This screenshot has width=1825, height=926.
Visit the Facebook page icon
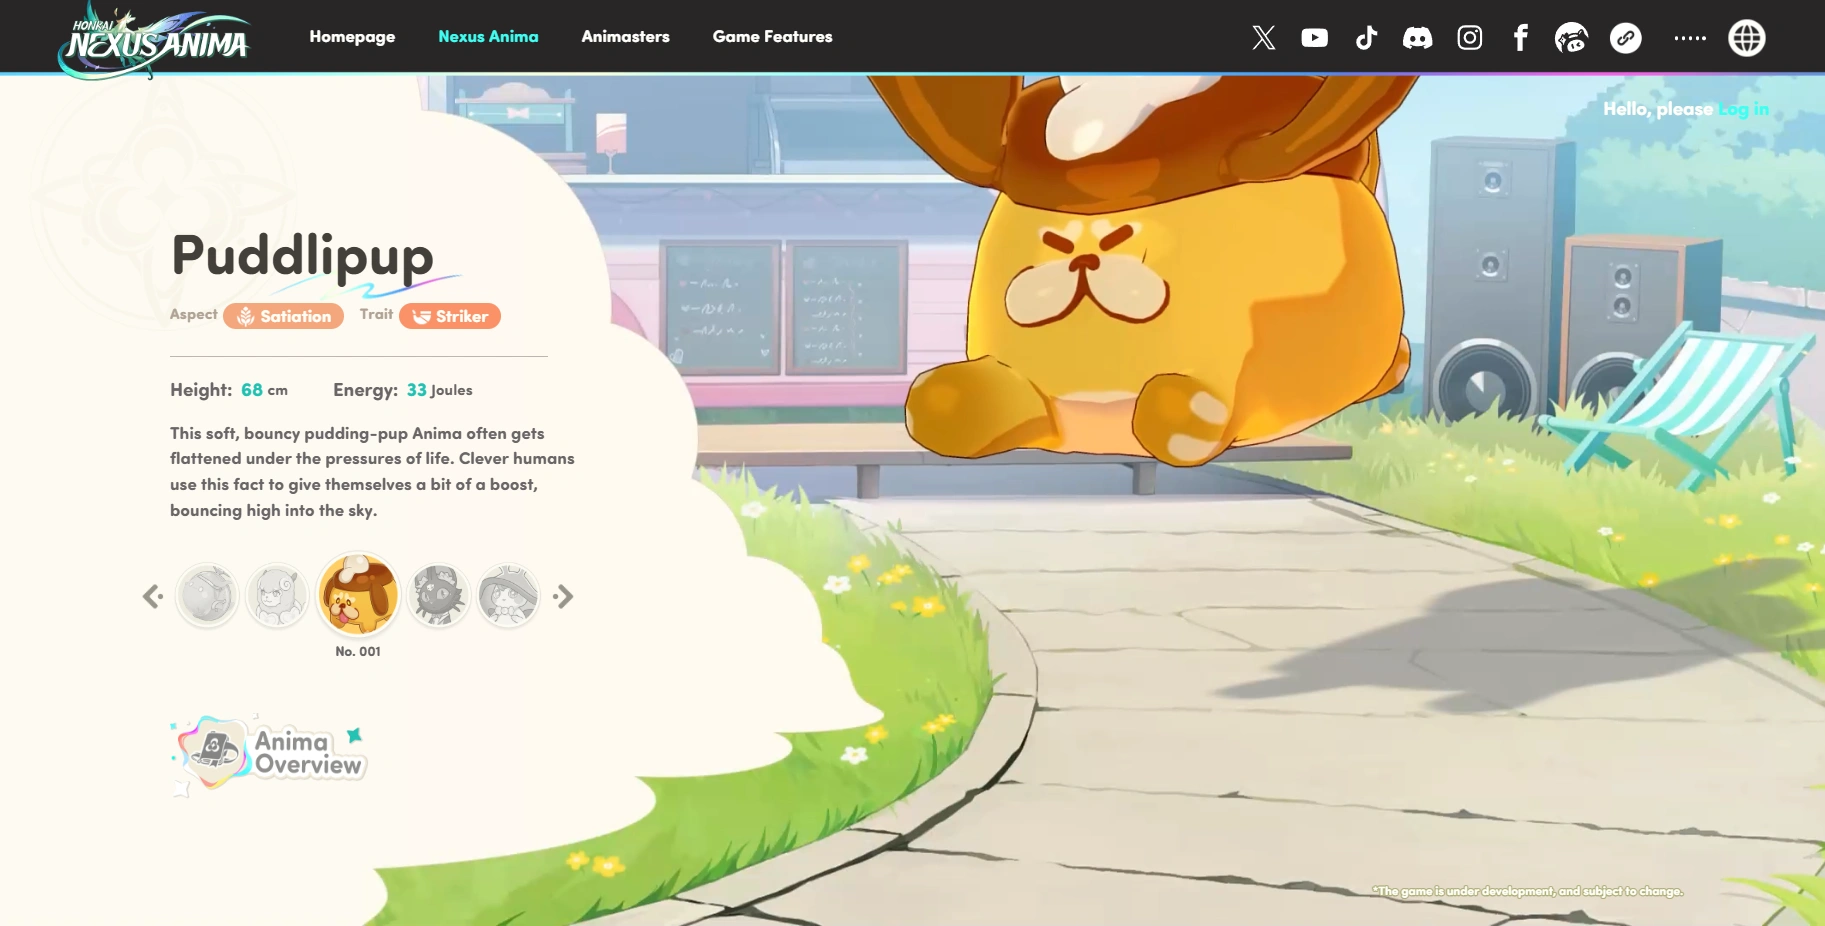coord(1520,38)
